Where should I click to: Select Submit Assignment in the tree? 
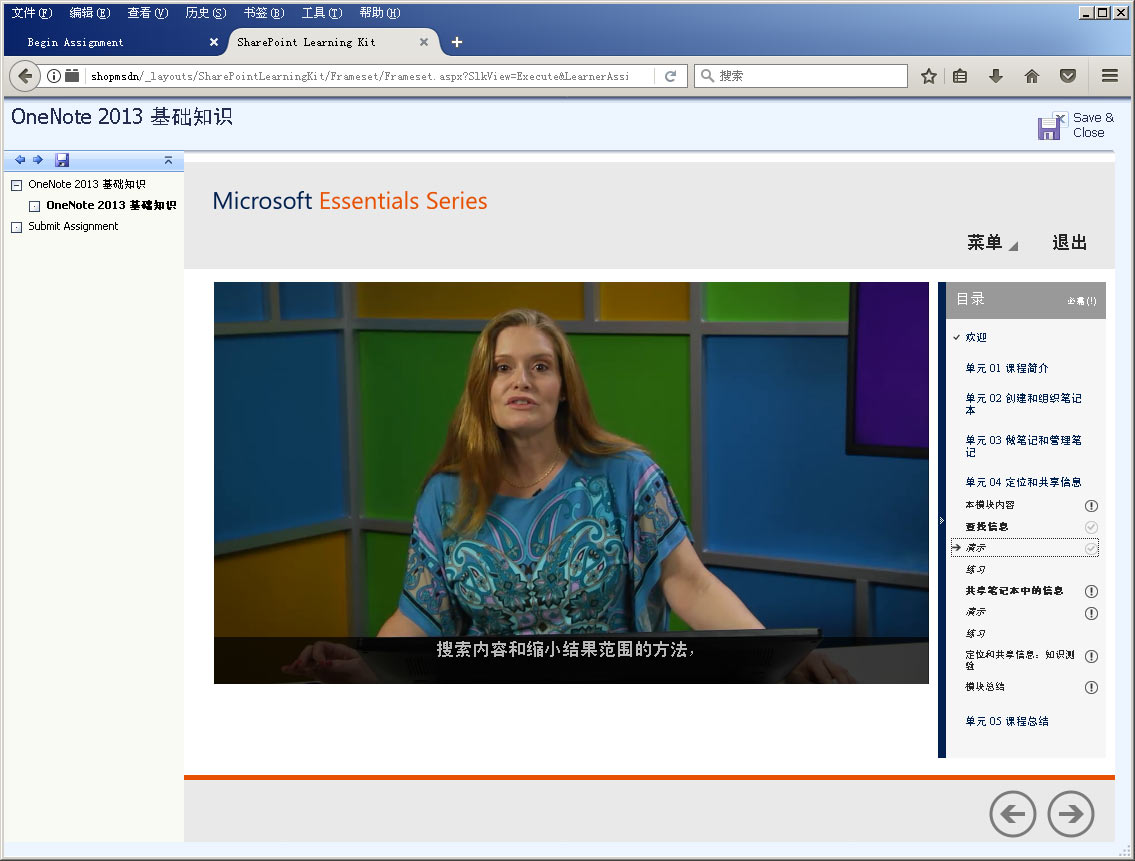click(73, 227)
